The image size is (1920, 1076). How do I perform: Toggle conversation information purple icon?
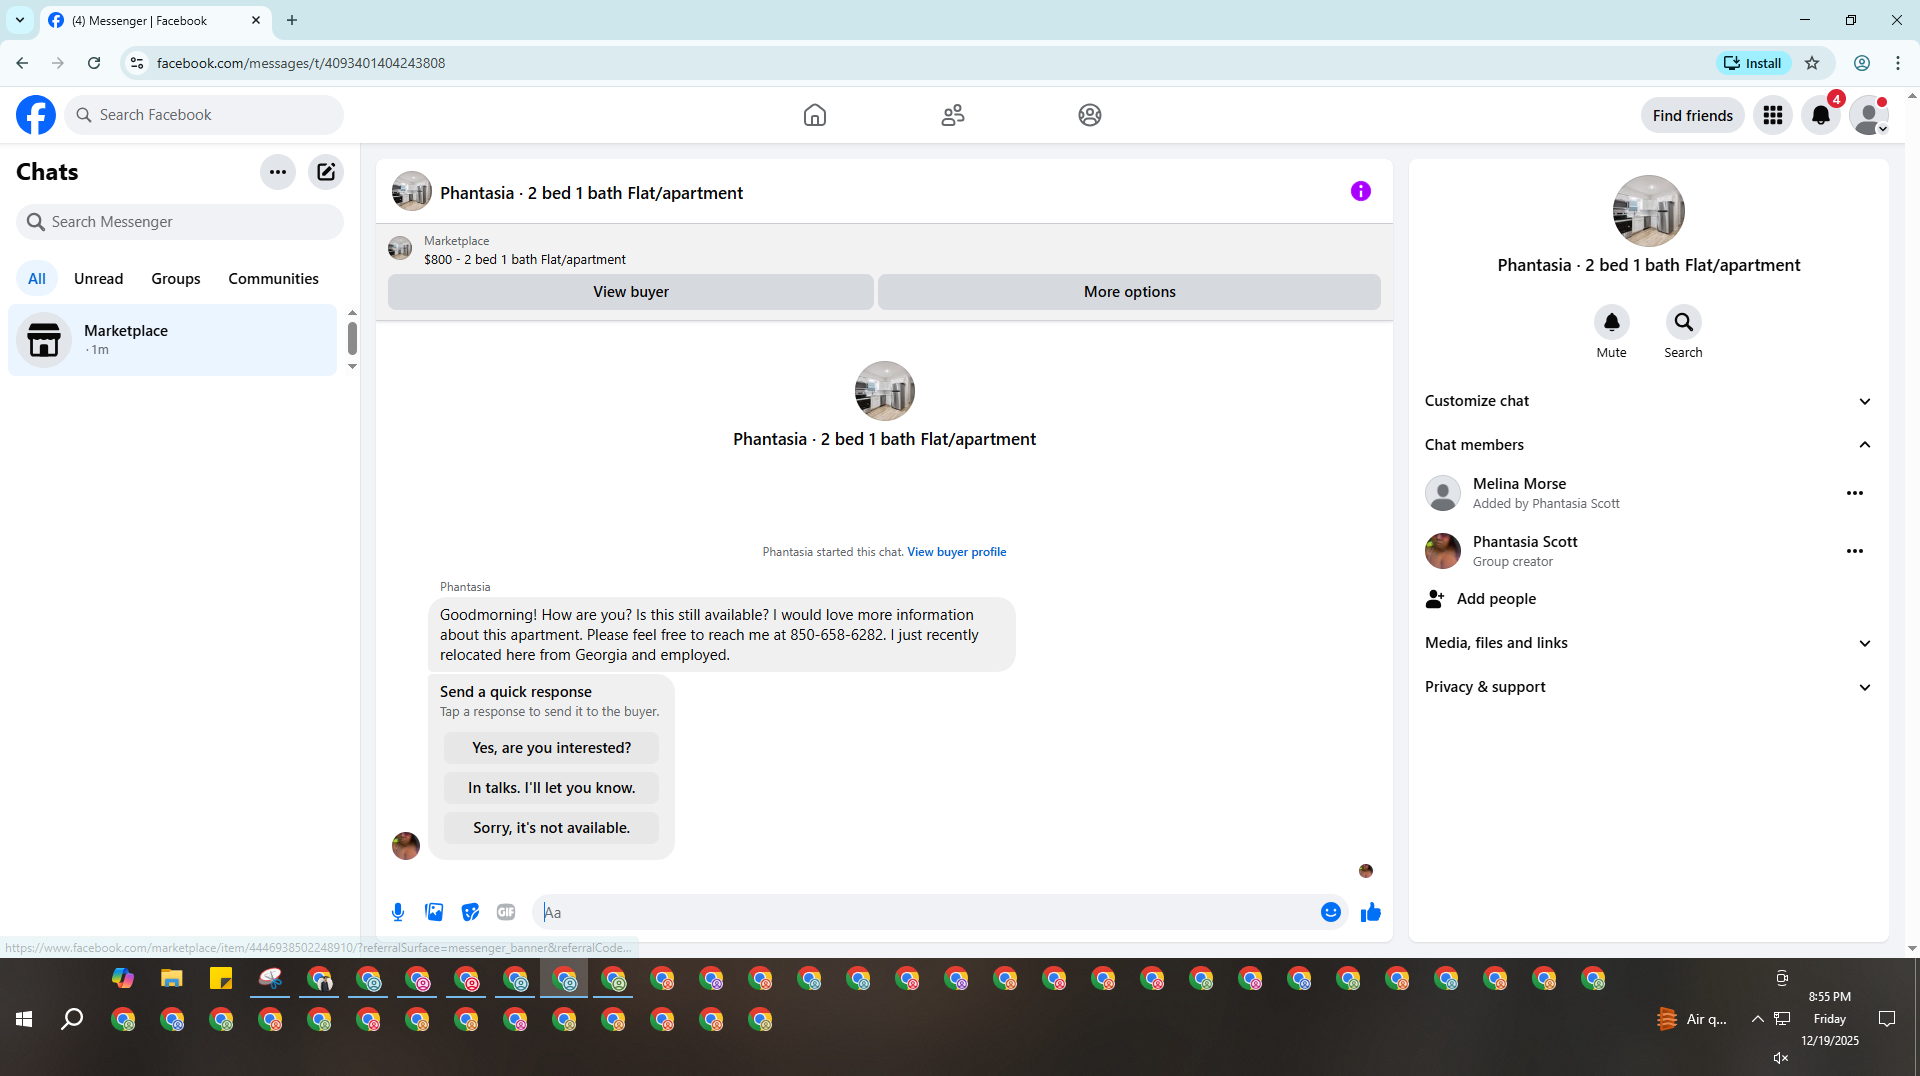(1361, 191)
